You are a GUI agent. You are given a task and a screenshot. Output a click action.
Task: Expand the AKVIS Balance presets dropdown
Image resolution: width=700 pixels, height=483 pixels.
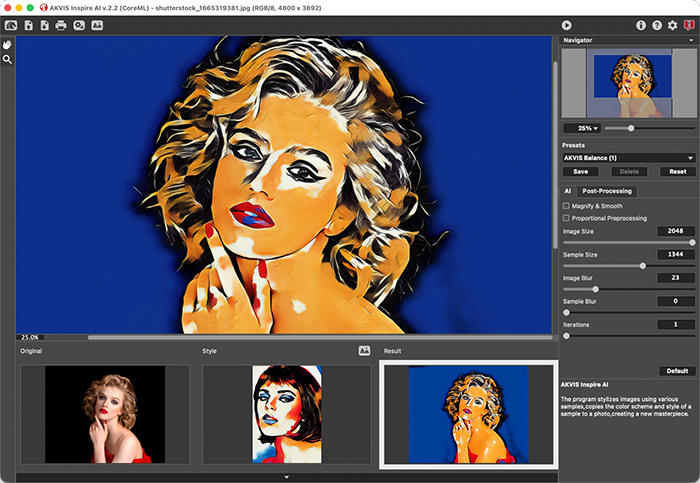(x=628, y=157)
